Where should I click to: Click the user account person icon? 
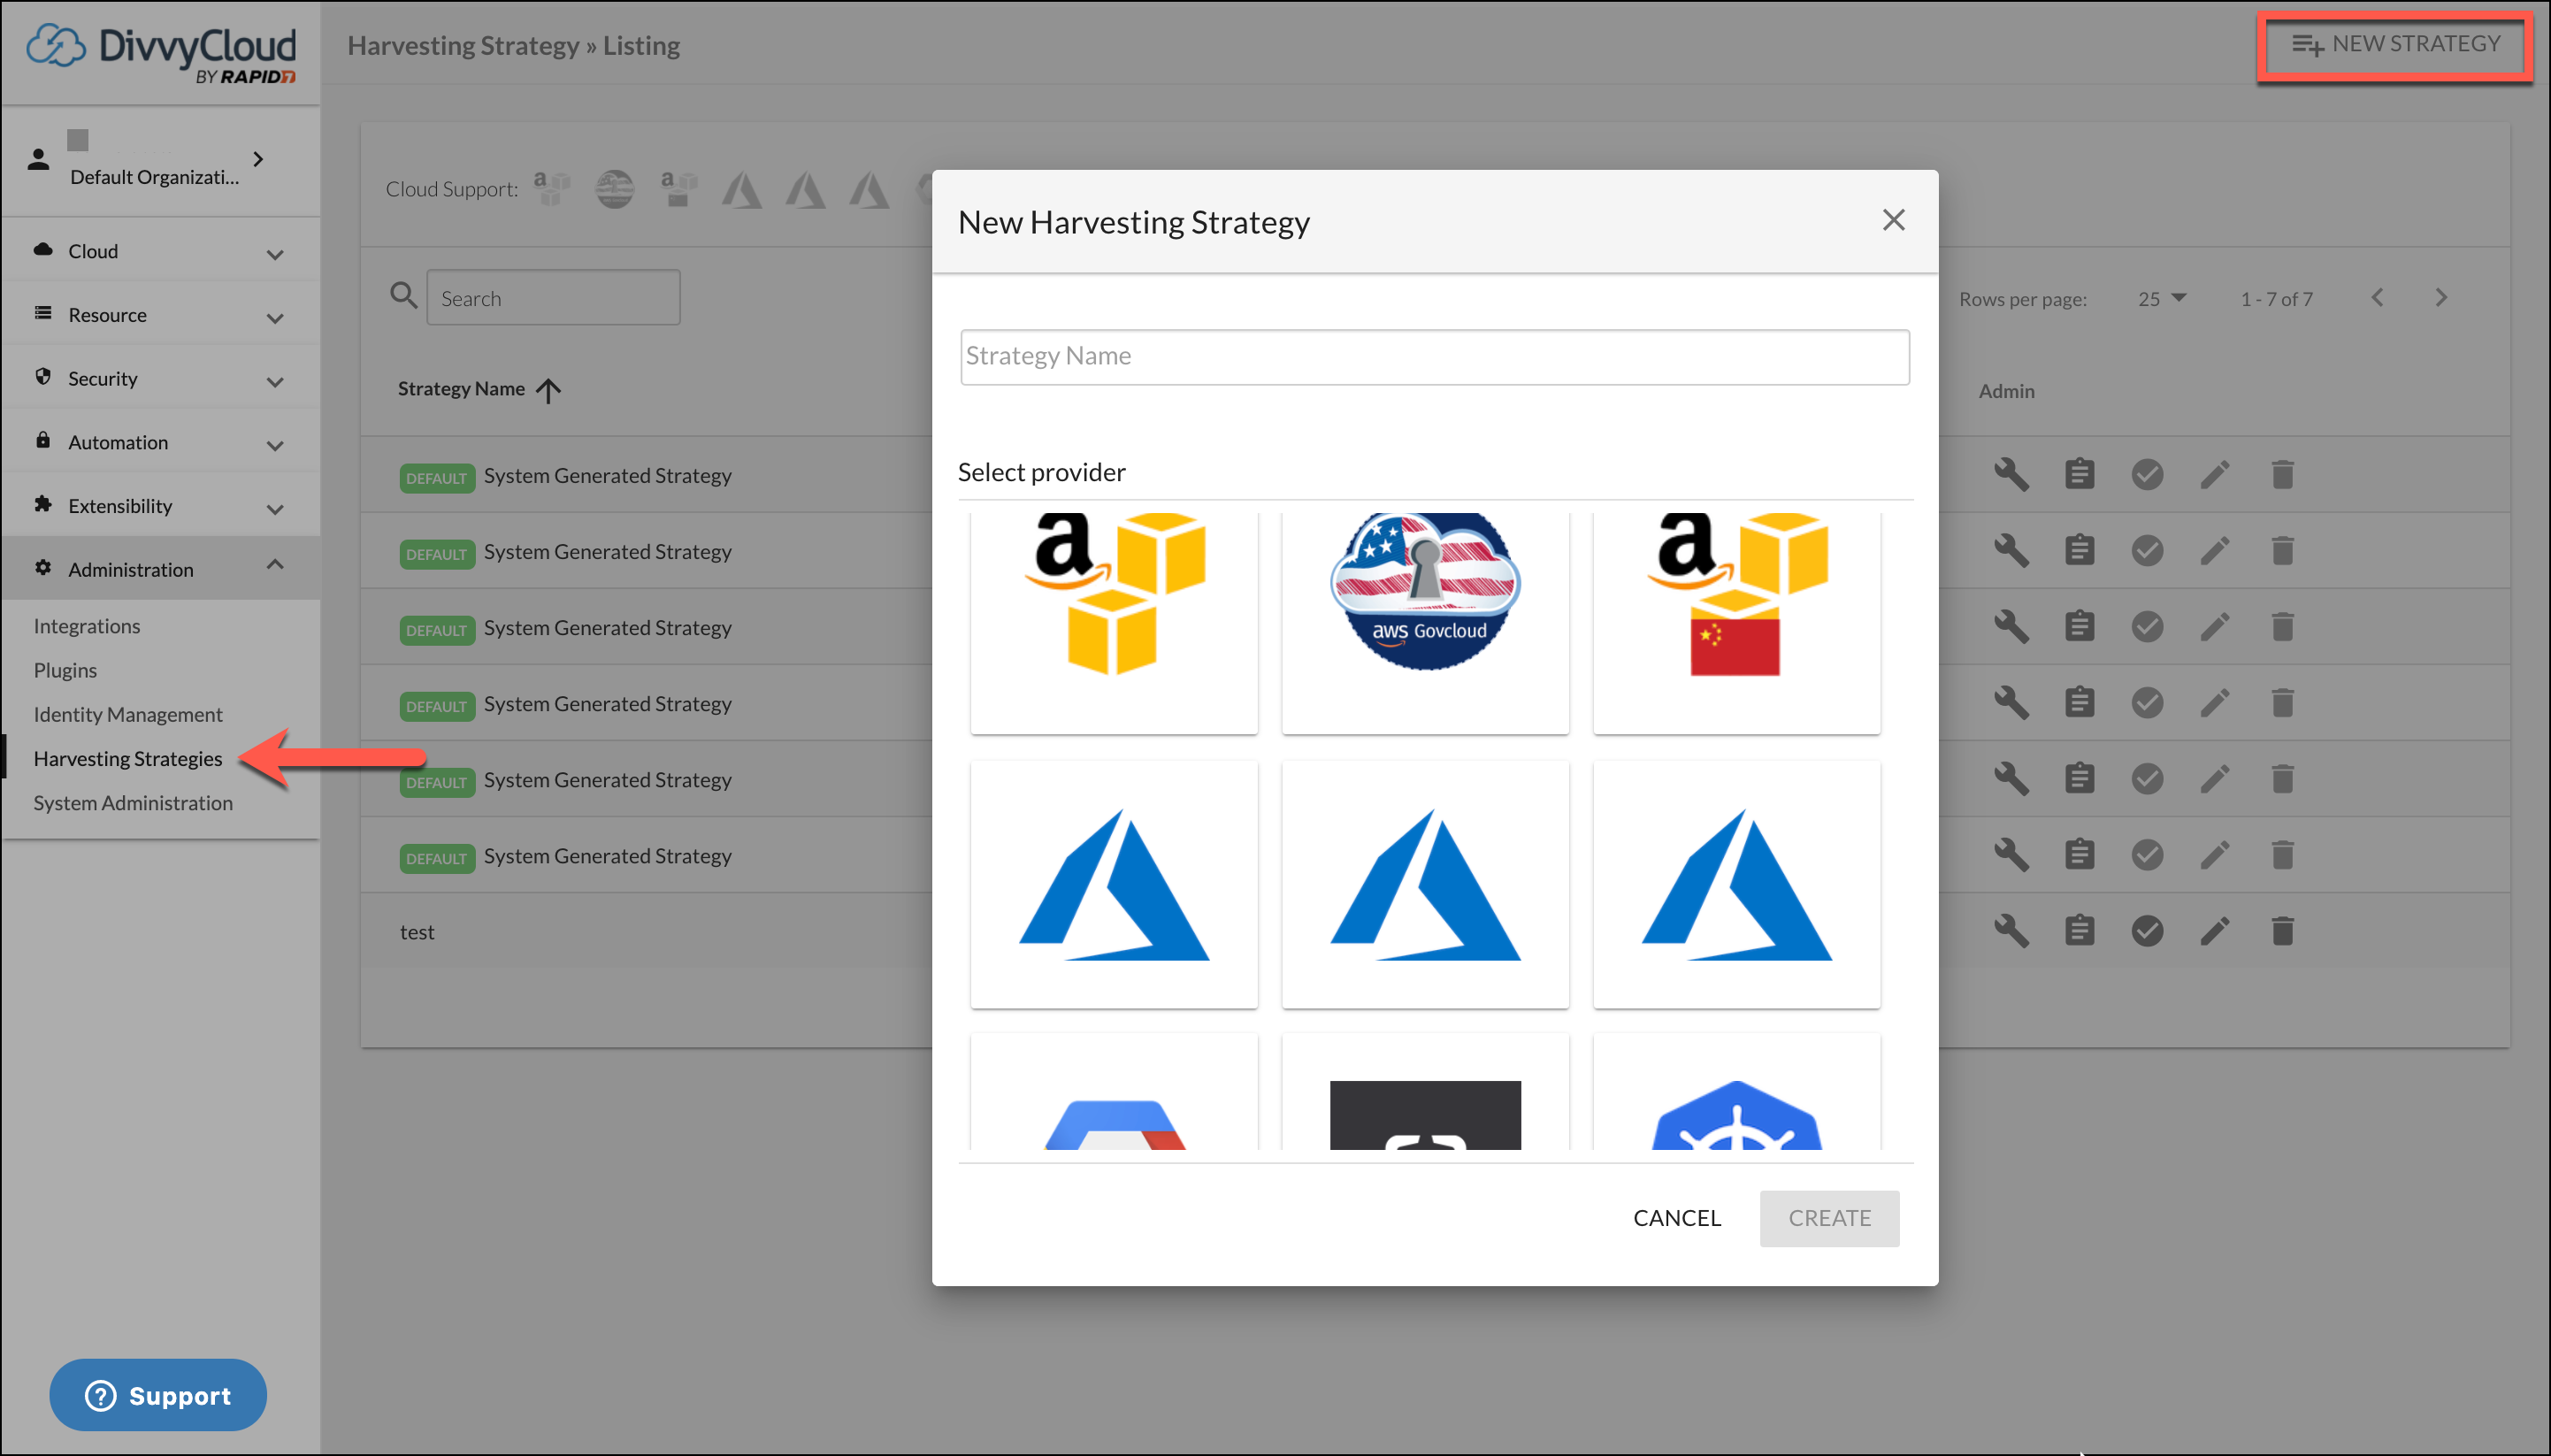(38, 159)
